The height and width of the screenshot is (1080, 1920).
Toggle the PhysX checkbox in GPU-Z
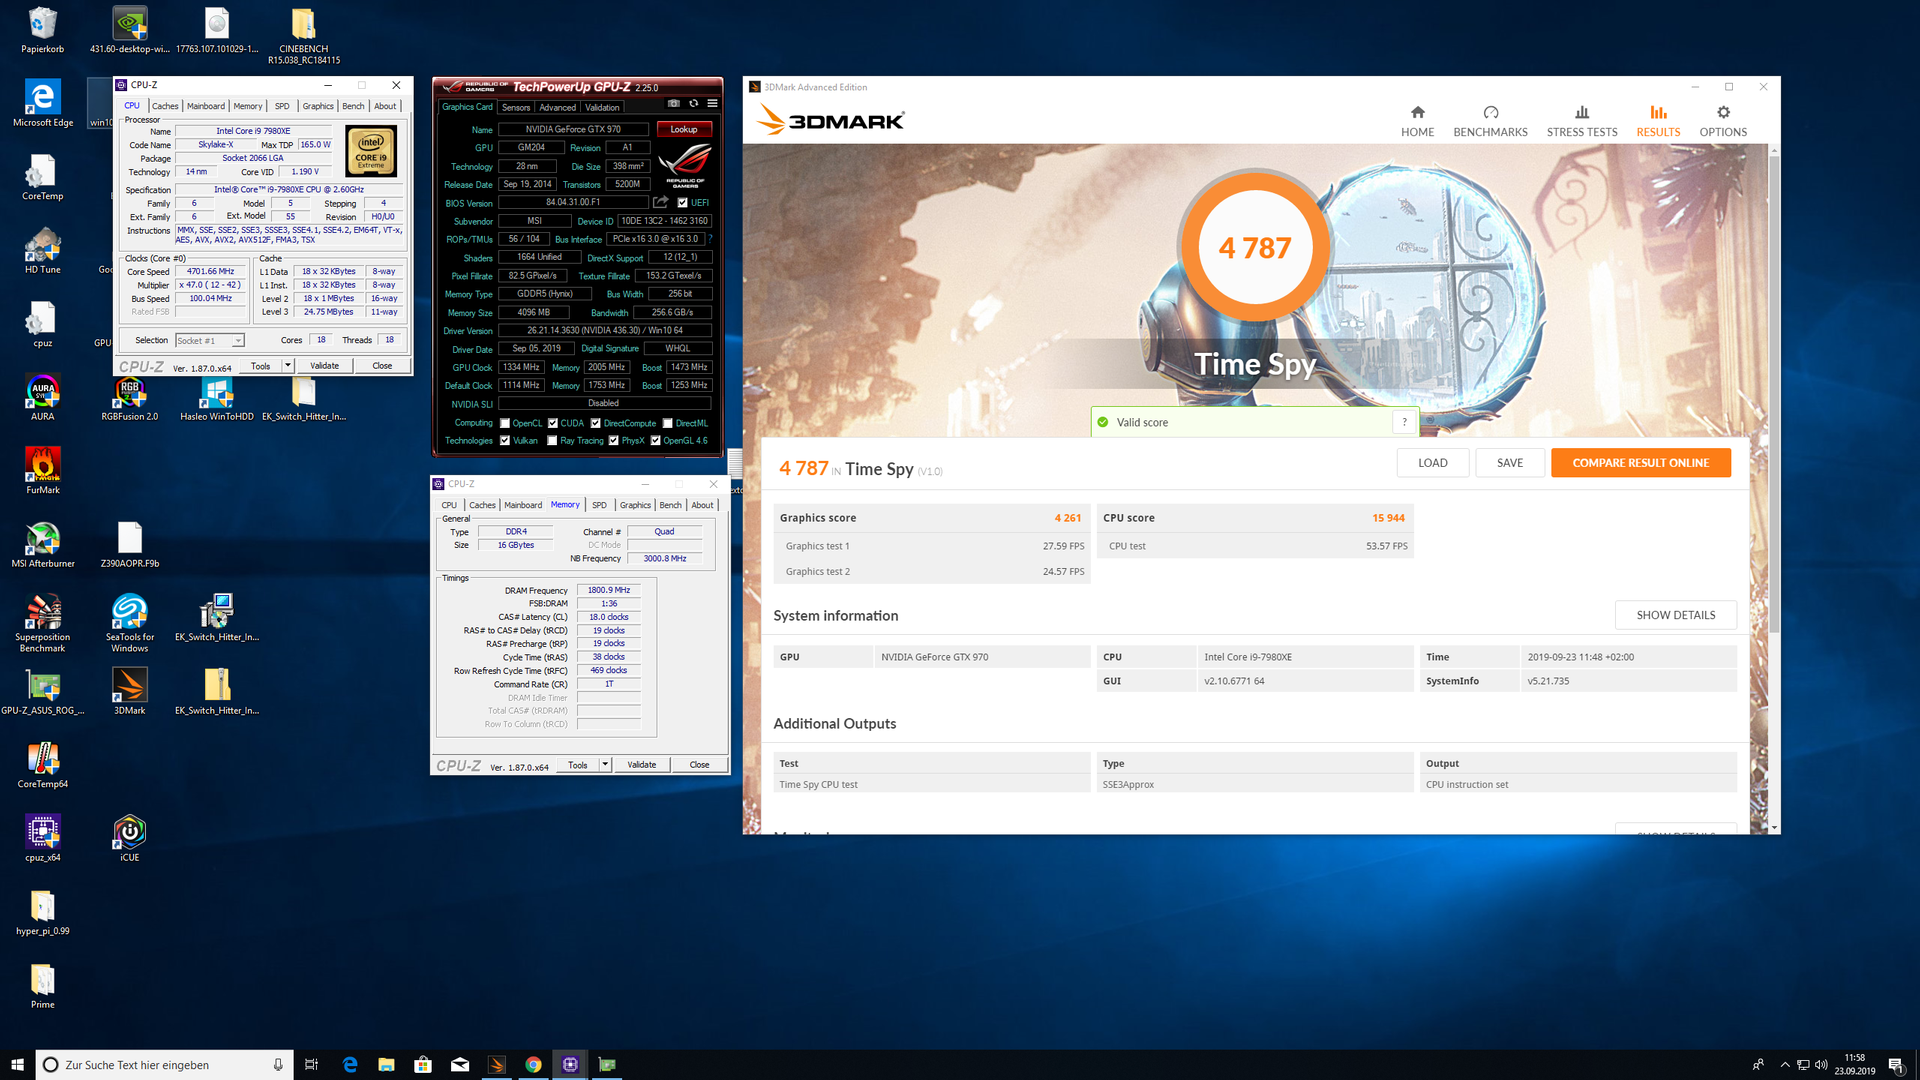[614, 440]
